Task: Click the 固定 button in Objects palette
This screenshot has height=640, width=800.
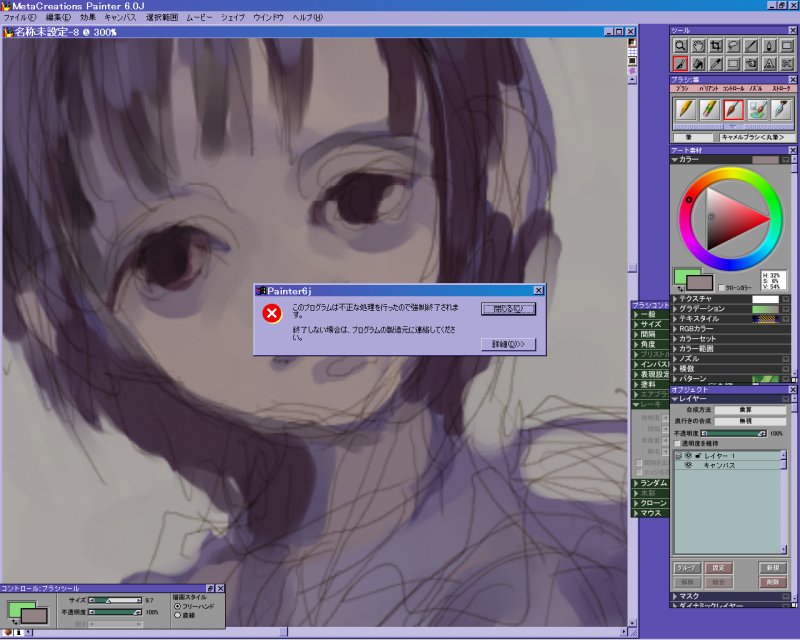Action: pyautogui.click(x=718, y=568)
